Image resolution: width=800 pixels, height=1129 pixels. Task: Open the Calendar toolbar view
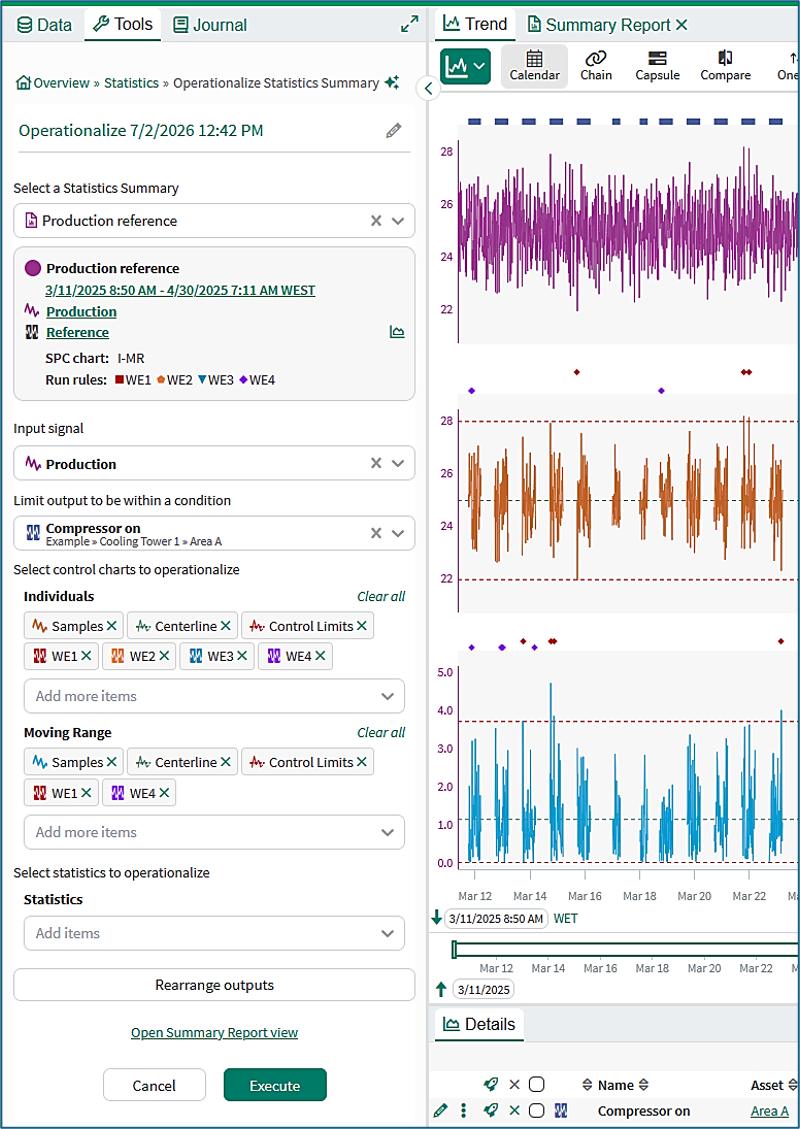[x=534, y=66]
